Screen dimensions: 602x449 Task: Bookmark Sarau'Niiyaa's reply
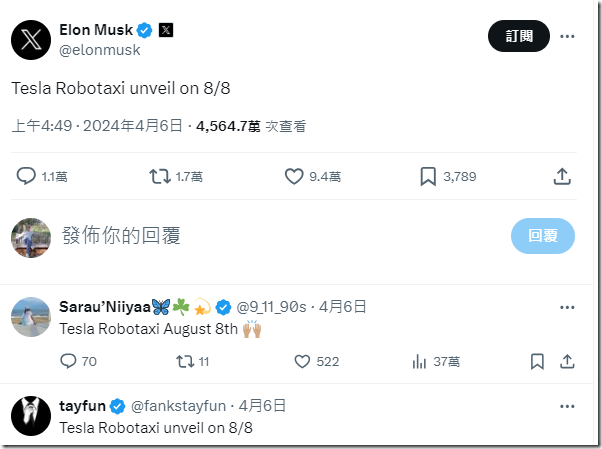pyautogui.click(x=537, y=361)
